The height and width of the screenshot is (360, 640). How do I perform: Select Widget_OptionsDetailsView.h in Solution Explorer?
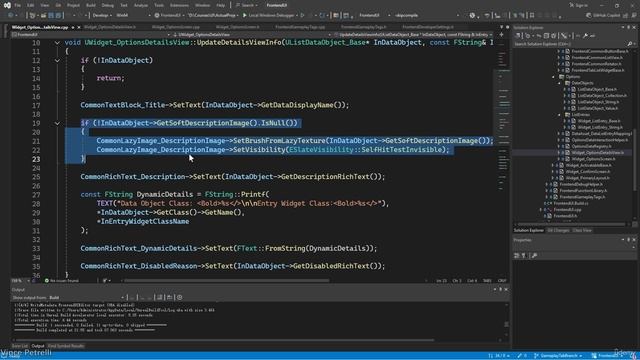[x=598, y=152]
